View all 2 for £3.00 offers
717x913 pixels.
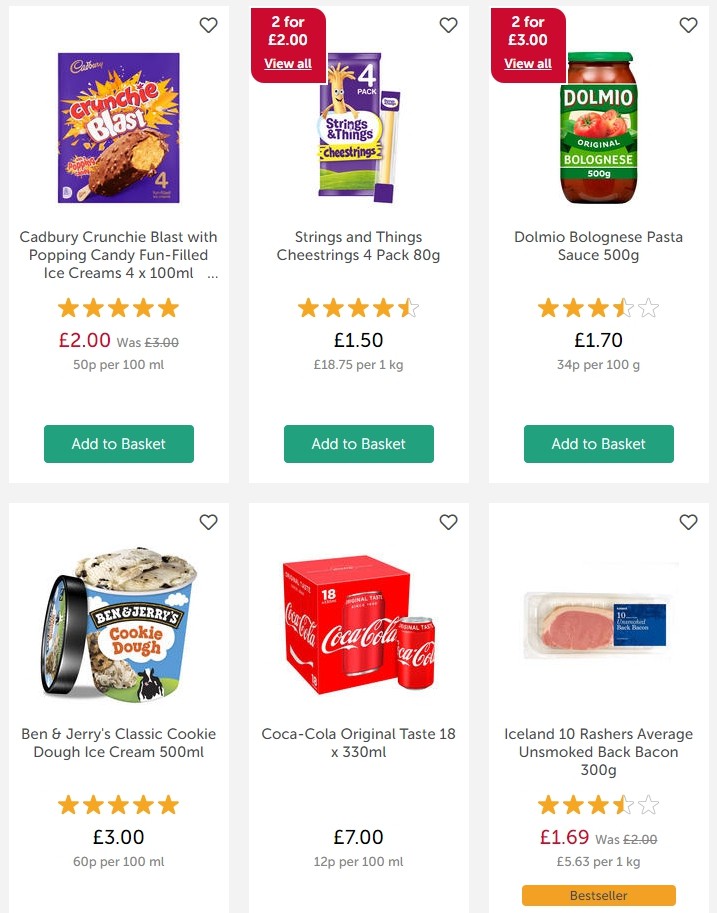(x=528, y=64)
